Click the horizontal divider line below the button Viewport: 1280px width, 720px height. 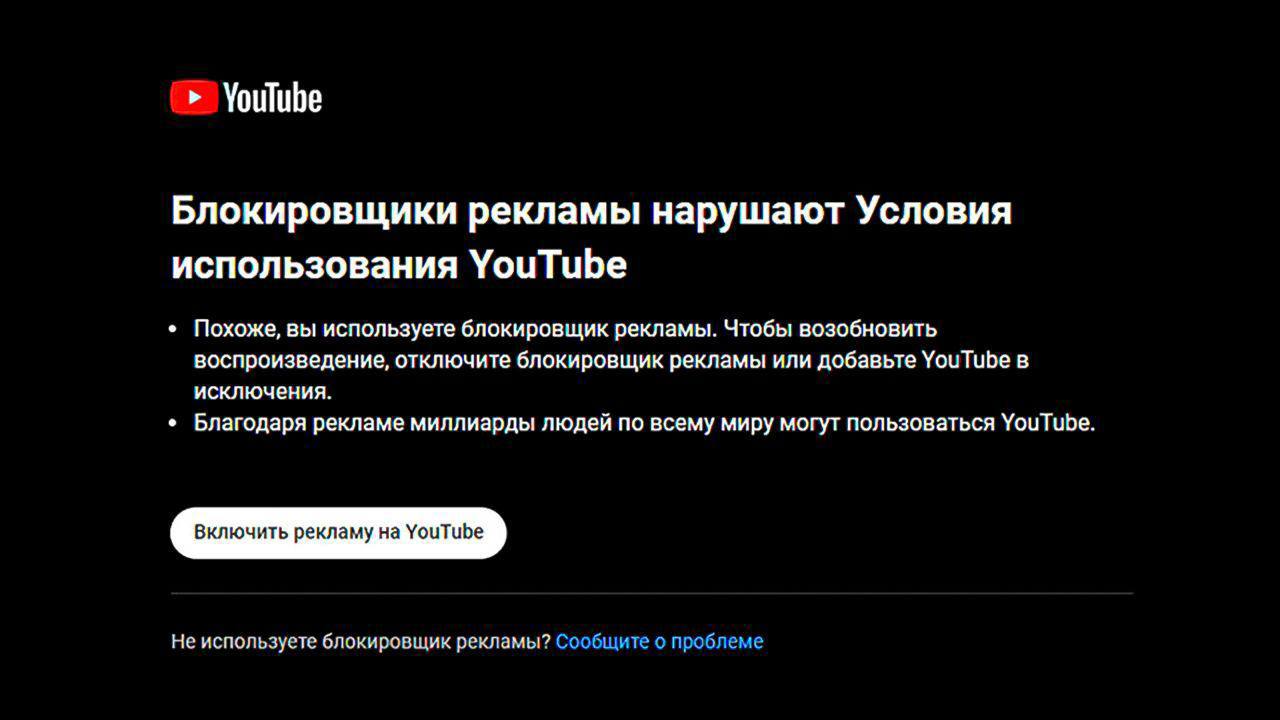point(651,593)
